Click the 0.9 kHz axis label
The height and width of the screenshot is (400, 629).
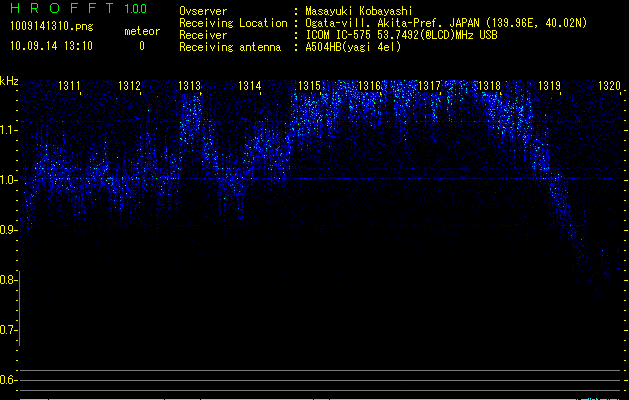(7, 230)
